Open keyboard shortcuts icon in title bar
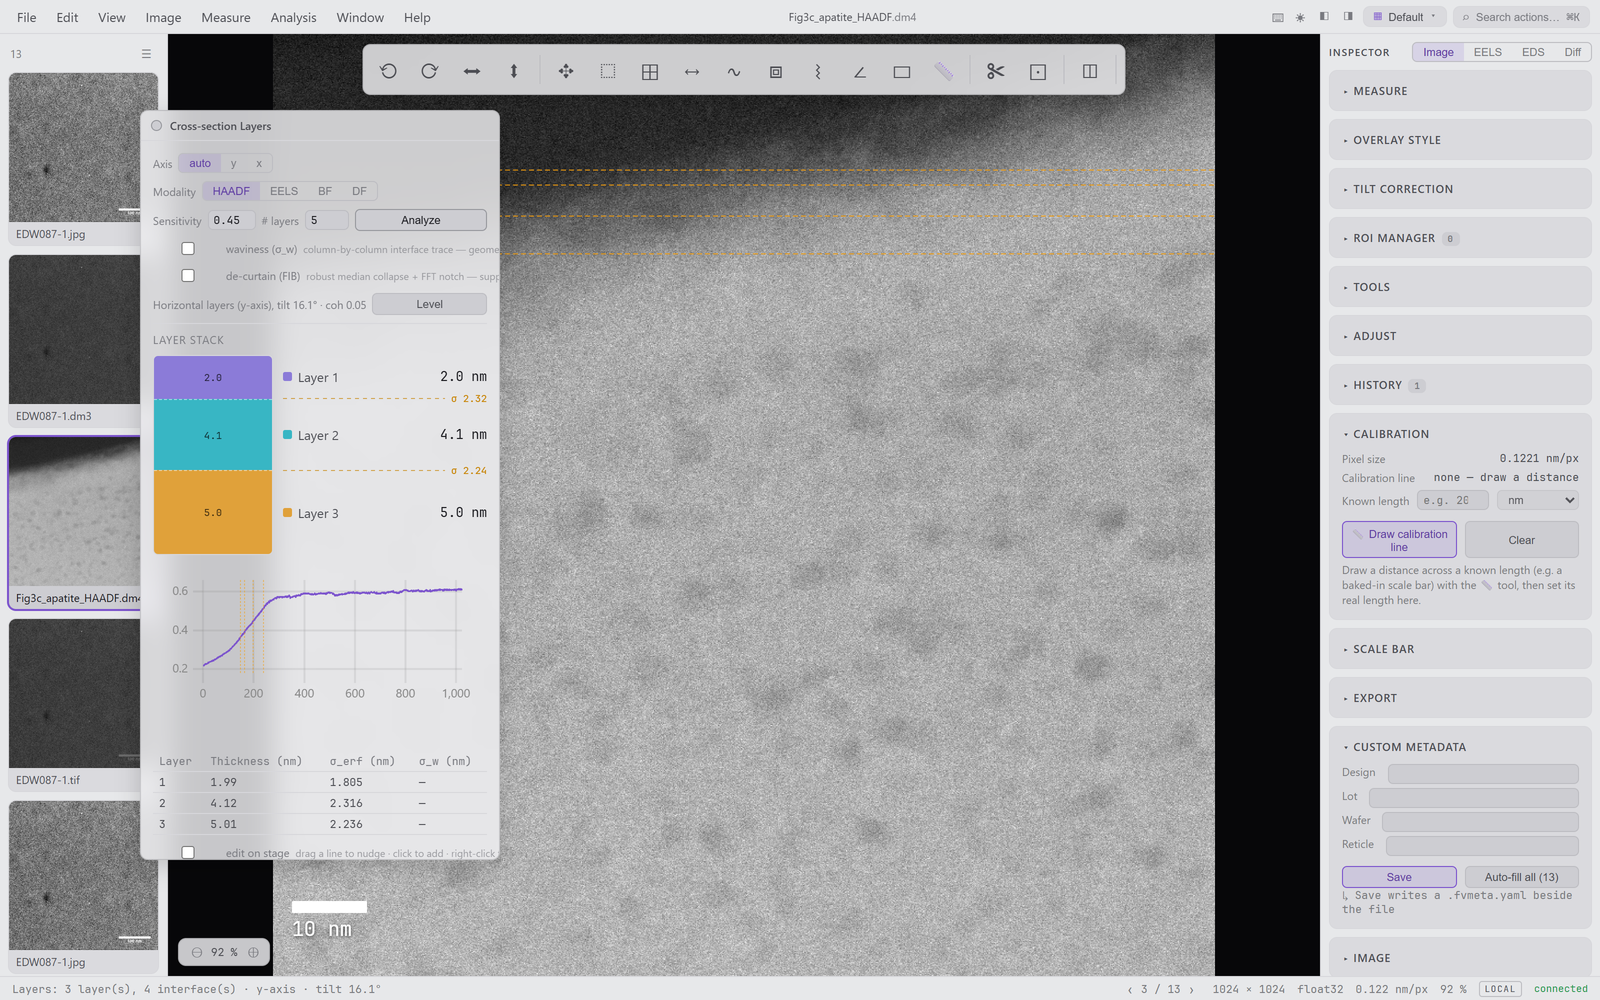This screenshot has width=1600, height=1000. pos(1278,17)
